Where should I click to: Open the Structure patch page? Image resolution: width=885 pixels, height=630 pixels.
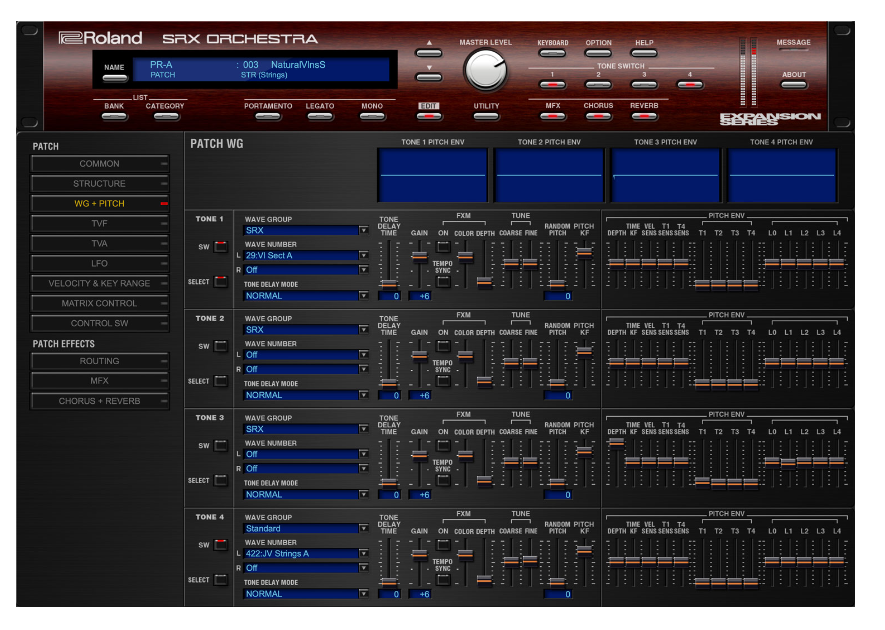(100, 183)
